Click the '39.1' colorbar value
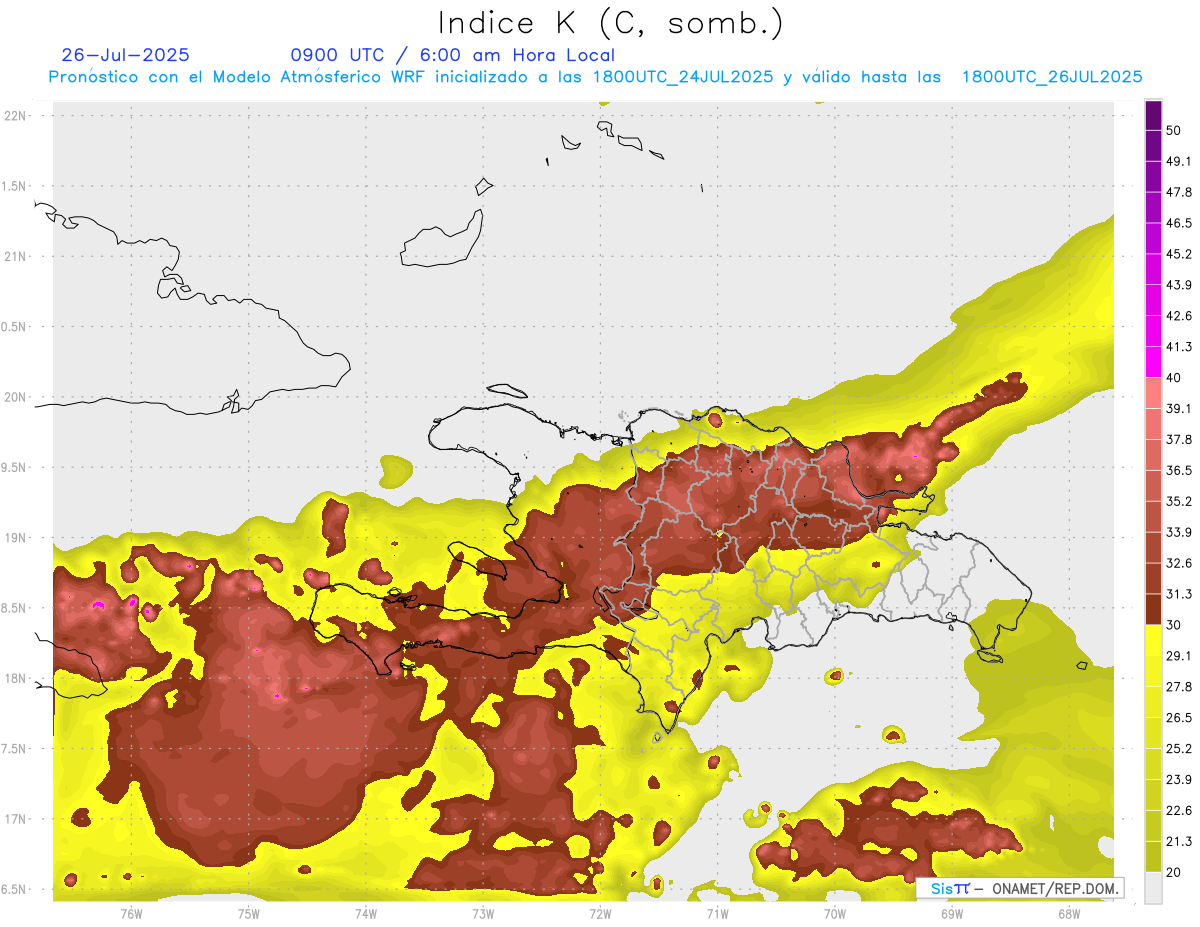This screenshot has height=927, width=1200. pyautogui.click(x=1179, y=409)
